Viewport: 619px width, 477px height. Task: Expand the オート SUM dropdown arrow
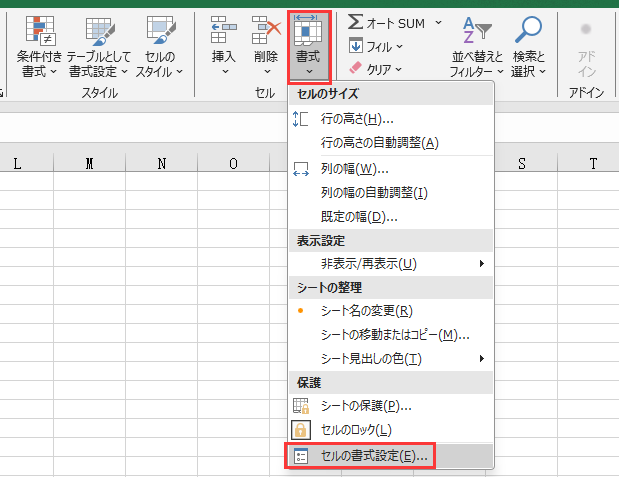[x=438, y=21]
